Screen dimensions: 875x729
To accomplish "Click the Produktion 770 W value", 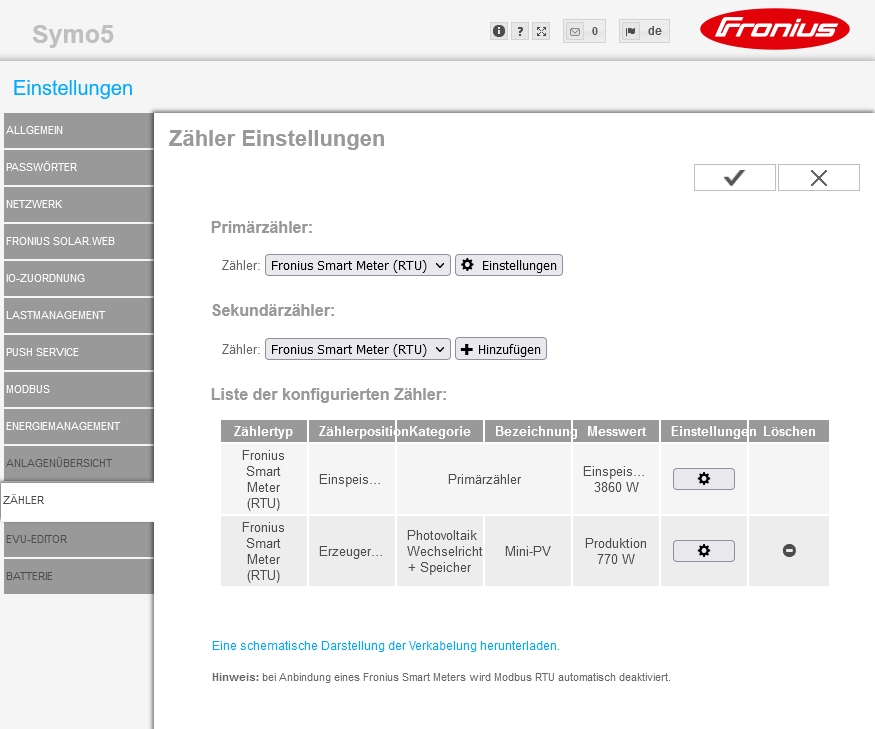I will pos(616,551).
